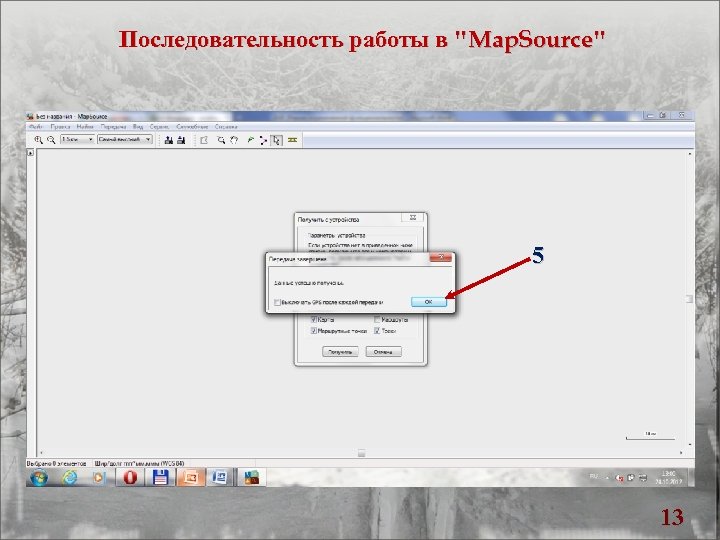Viewport: 720px width, 540px height.
Task: Toggle the Карты checkbox
Action: (x=314, y=319)
